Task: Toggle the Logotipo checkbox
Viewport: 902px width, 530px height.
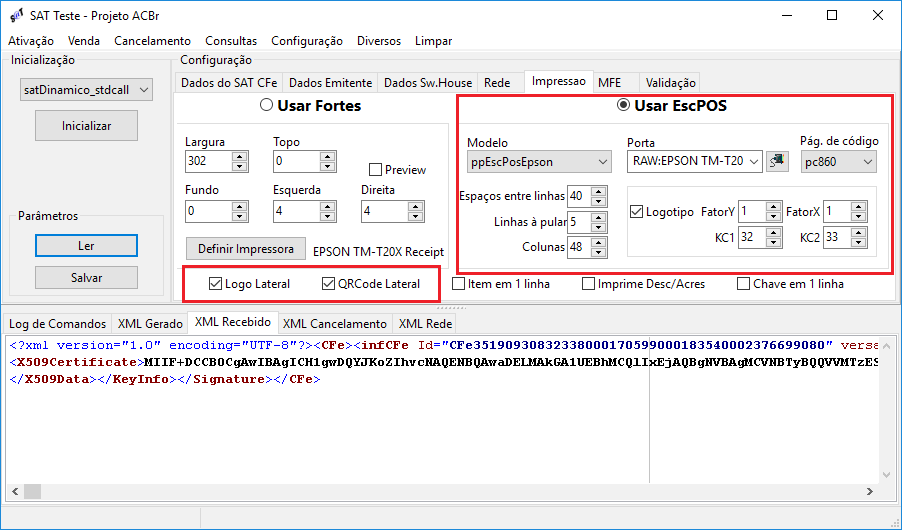Action: pyautogui.click(x=636, y=212)
